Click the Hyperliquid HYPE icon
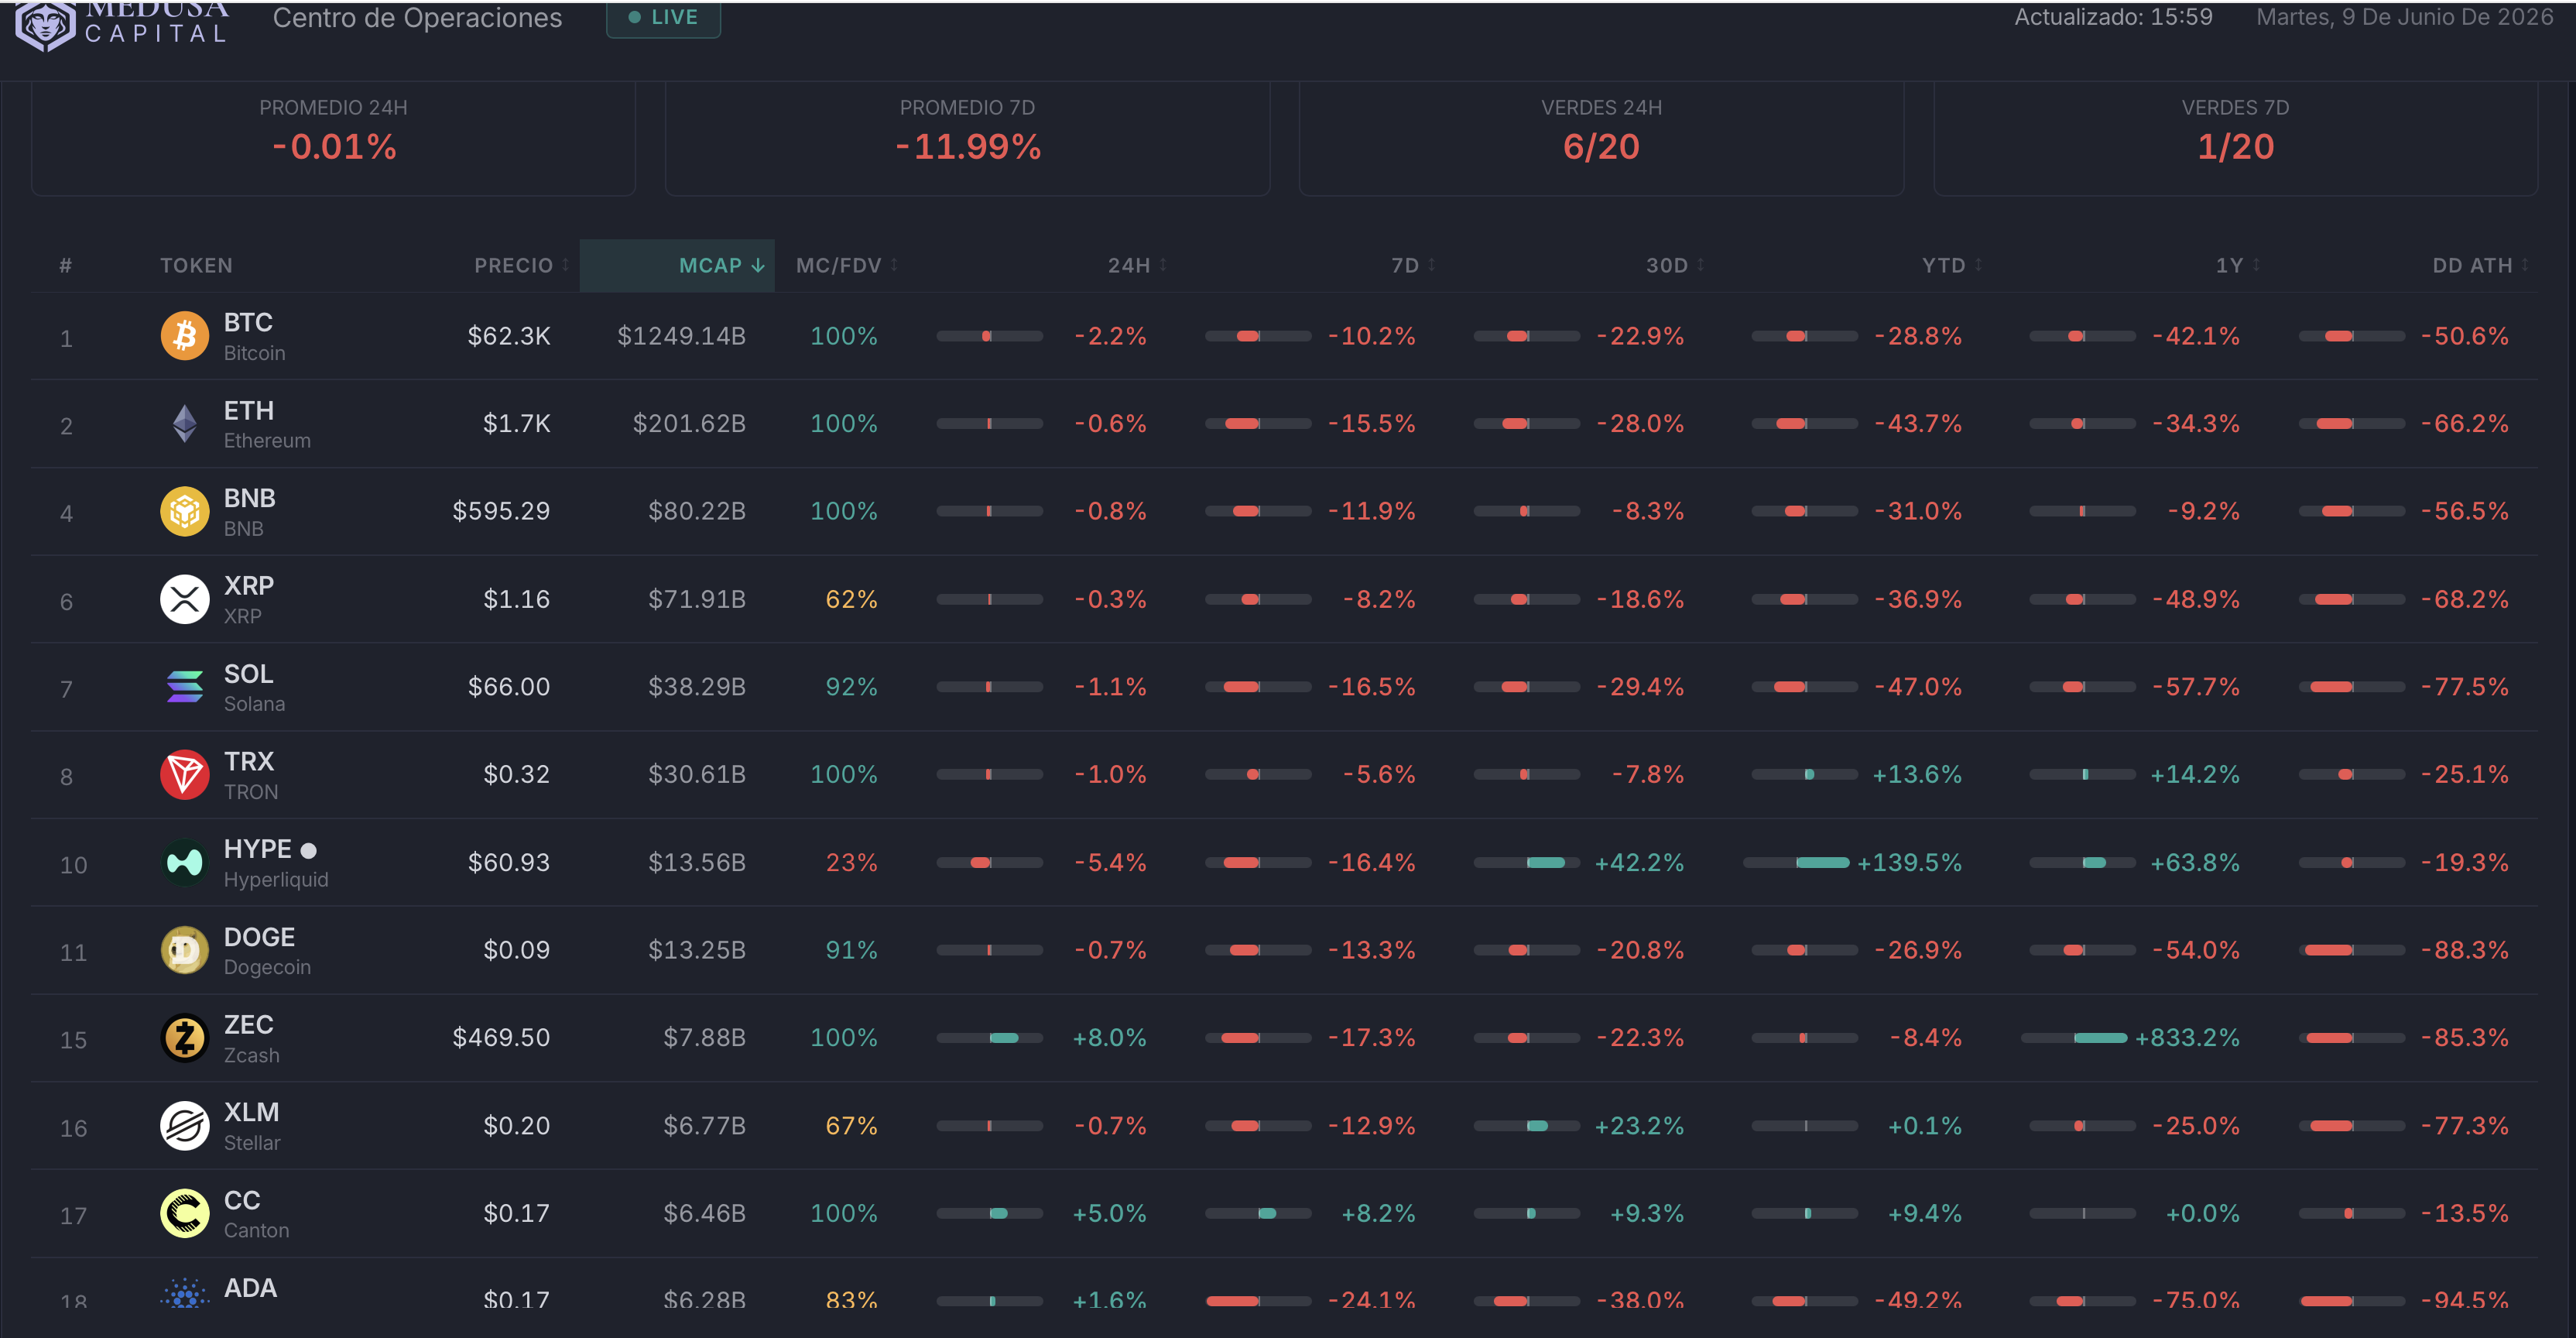This screenshot has width=2576, height=1338. coord(185,862)
